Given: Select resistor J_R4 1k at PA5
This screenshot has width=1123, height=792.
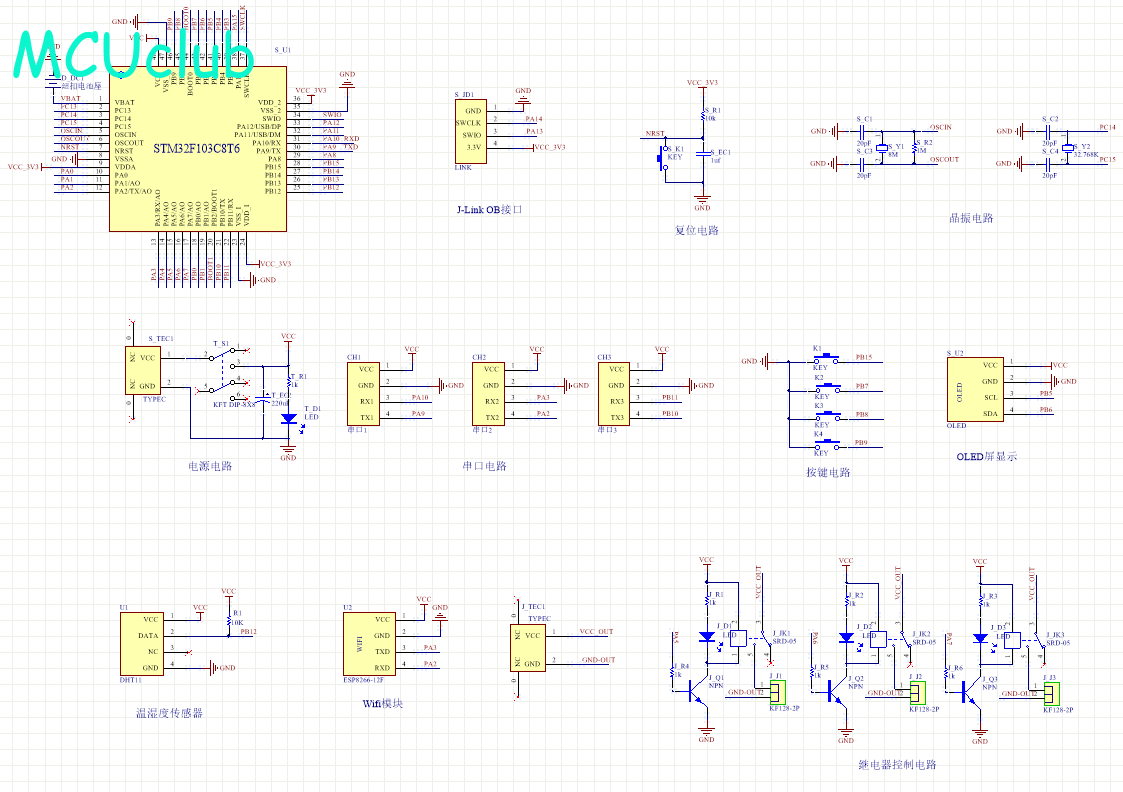Looking at the screenshot, I should tap(674, 674).
